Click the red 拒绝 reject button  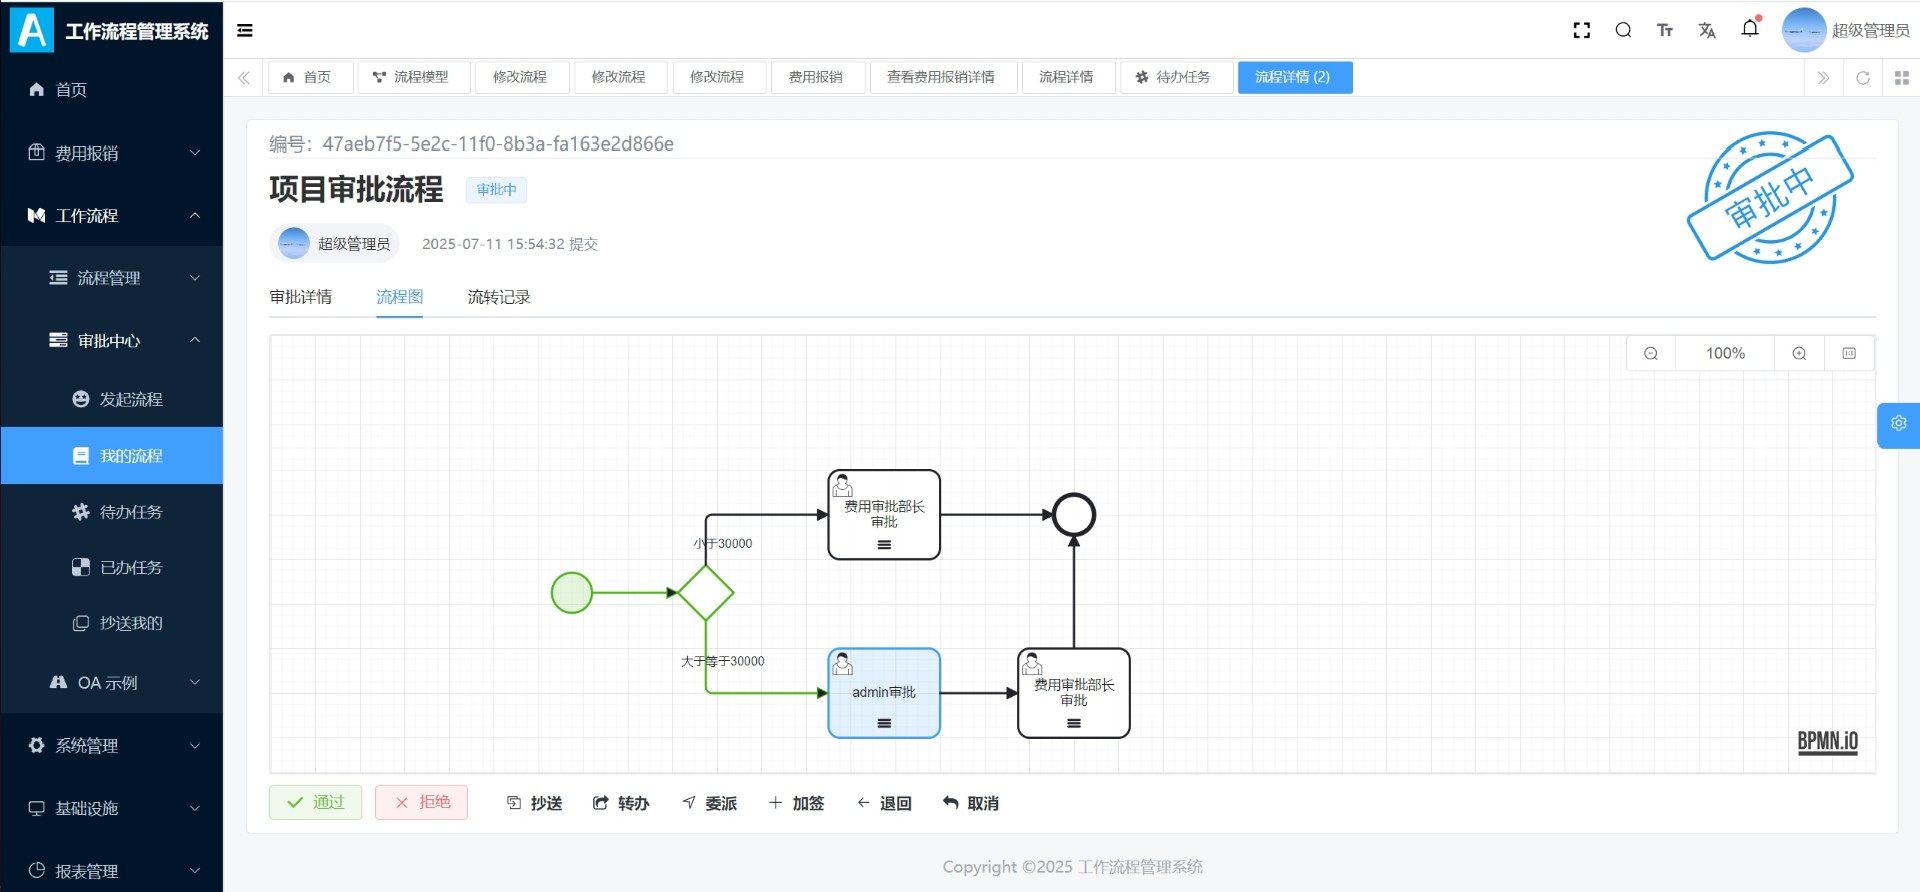coord(421,802)
